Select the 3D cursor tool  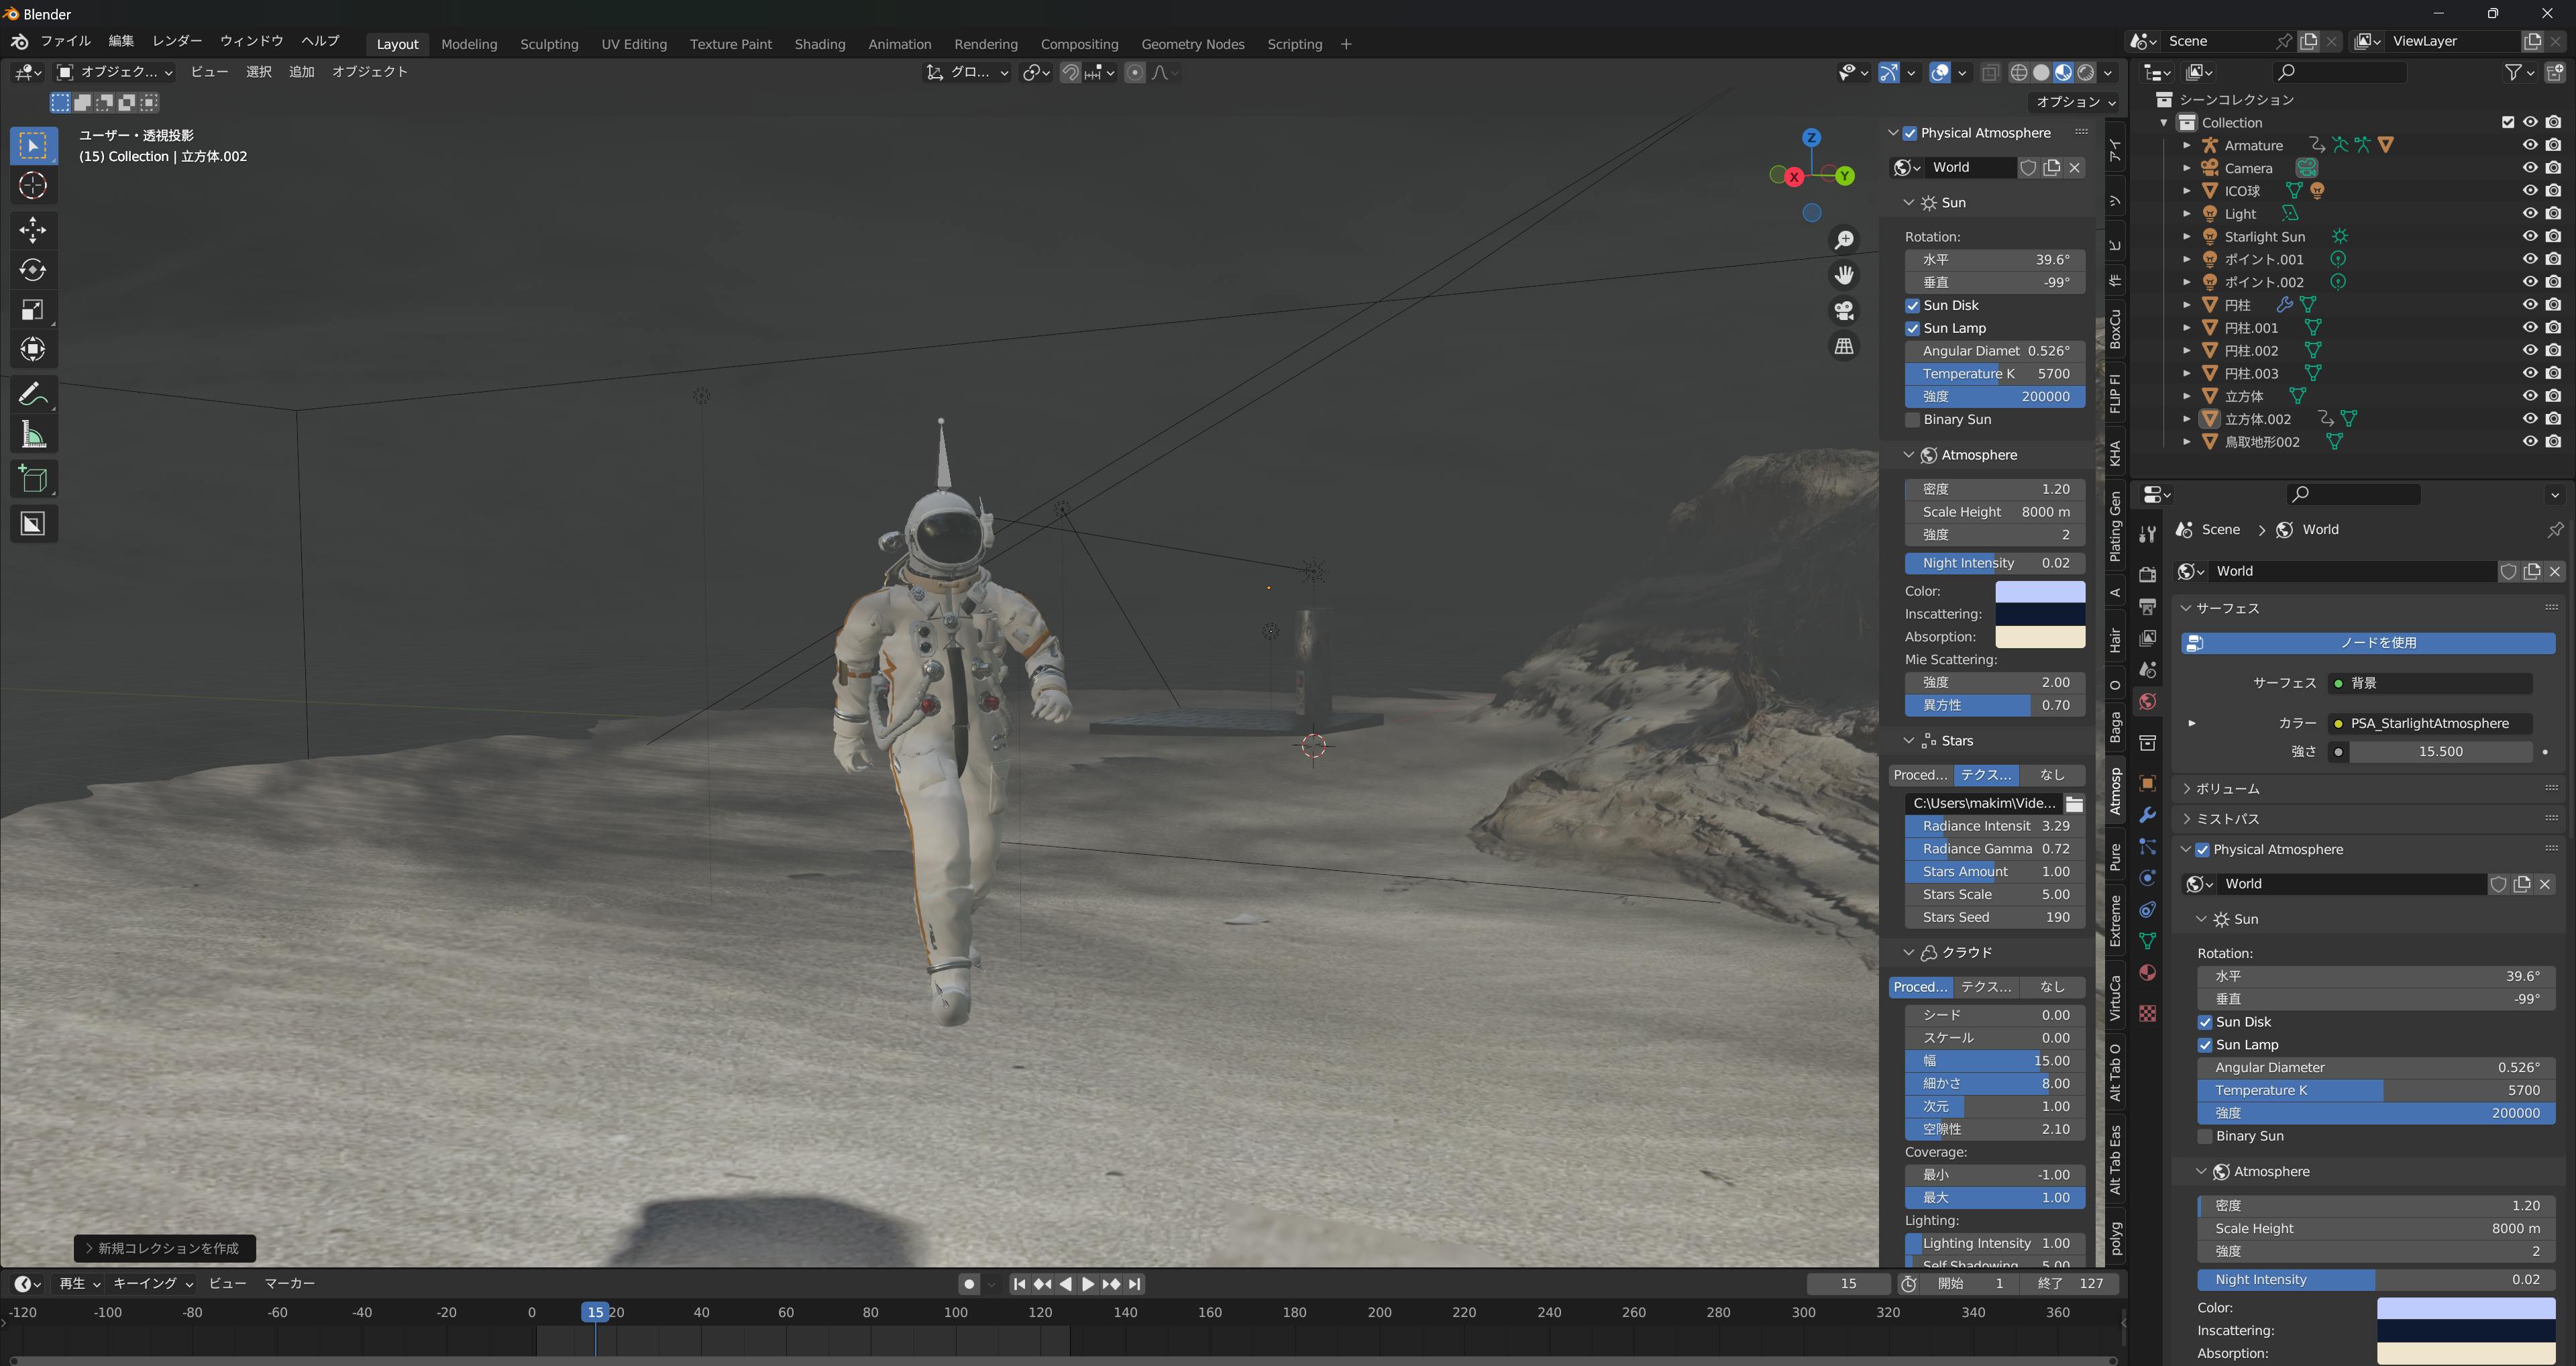click(x=32, y=186)
